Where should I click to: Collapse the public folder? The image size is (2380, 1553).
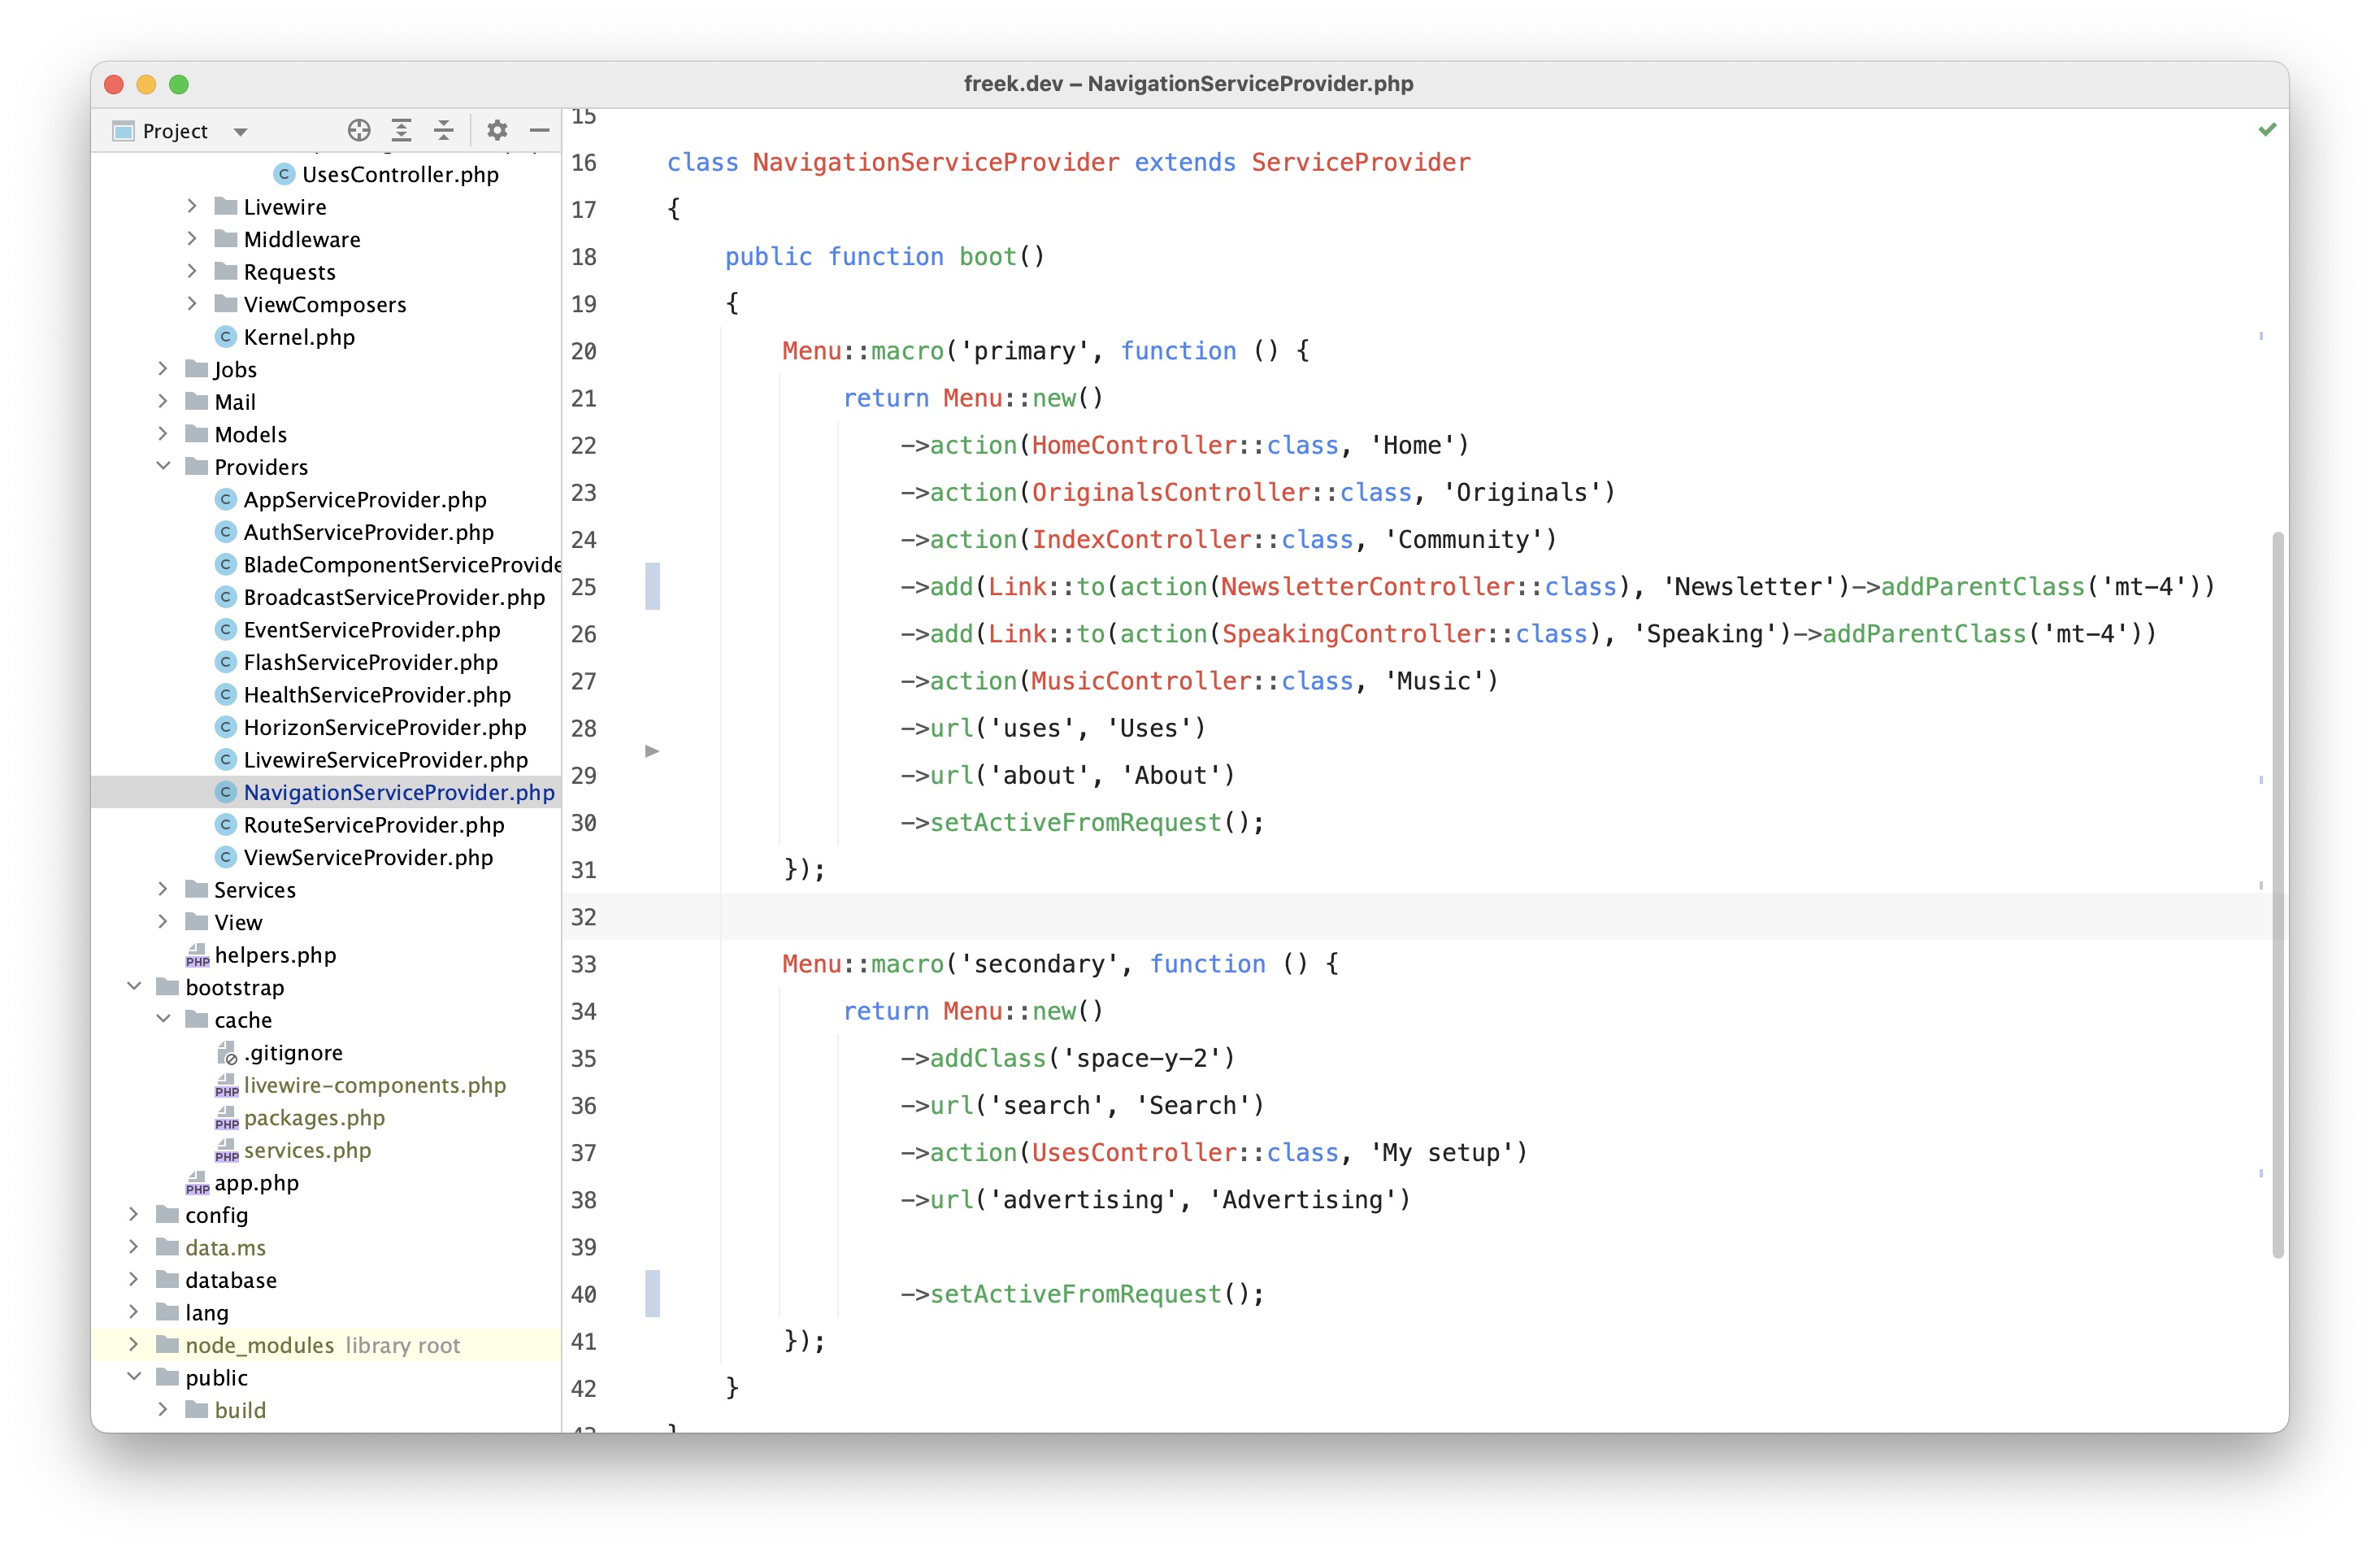click(x=134, y=1377)
